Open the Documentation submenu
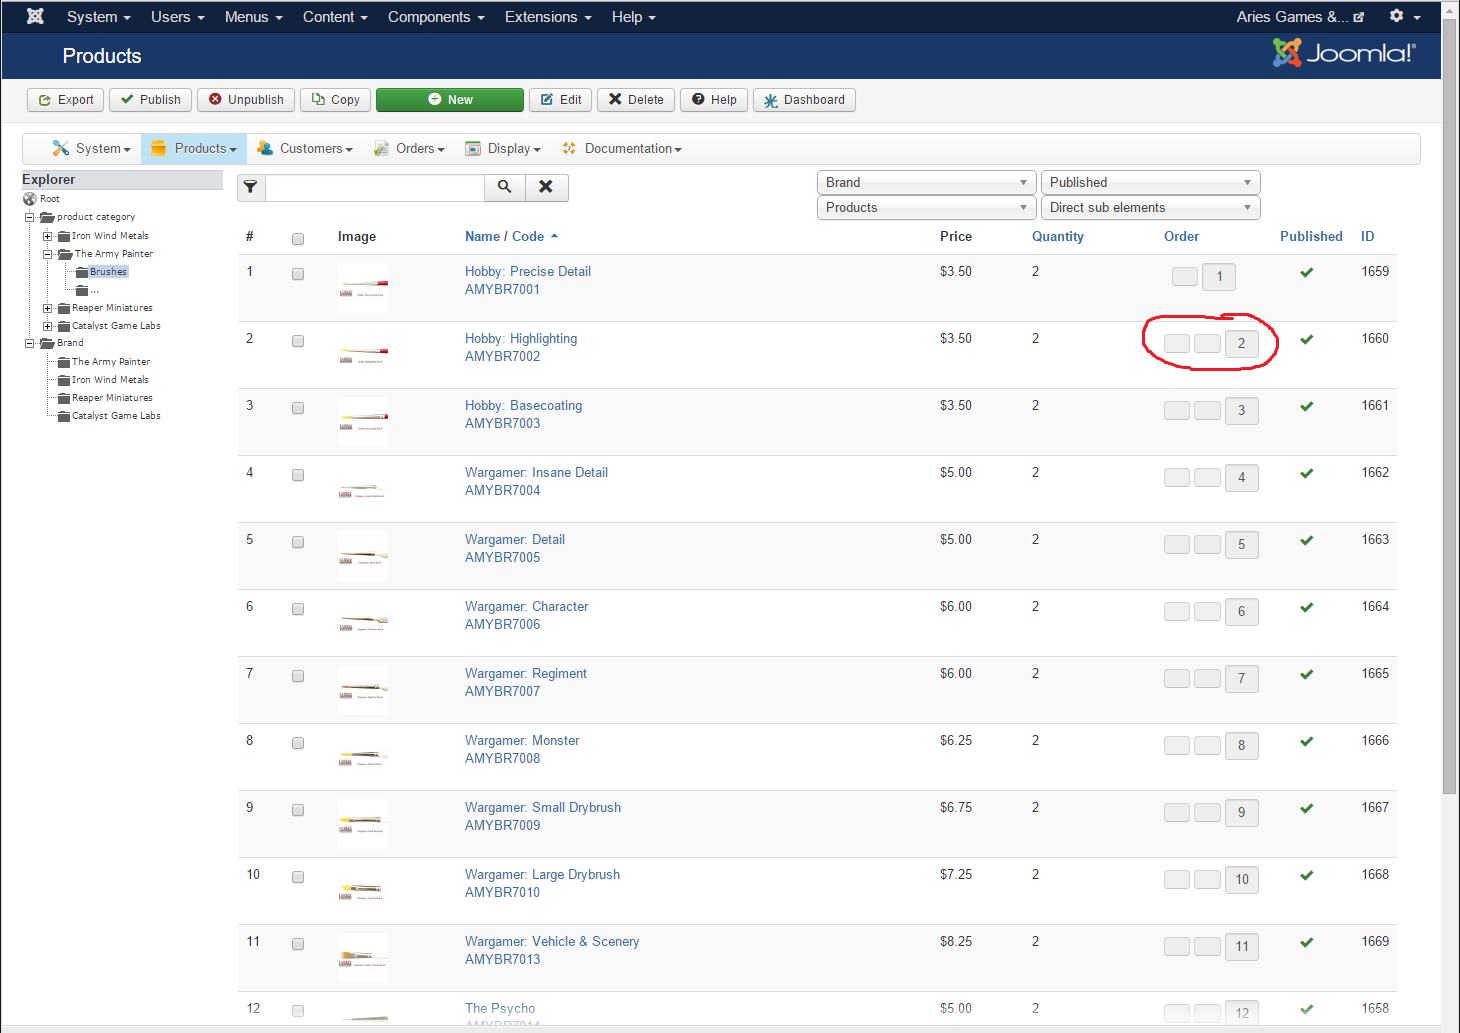 point(622,149)
